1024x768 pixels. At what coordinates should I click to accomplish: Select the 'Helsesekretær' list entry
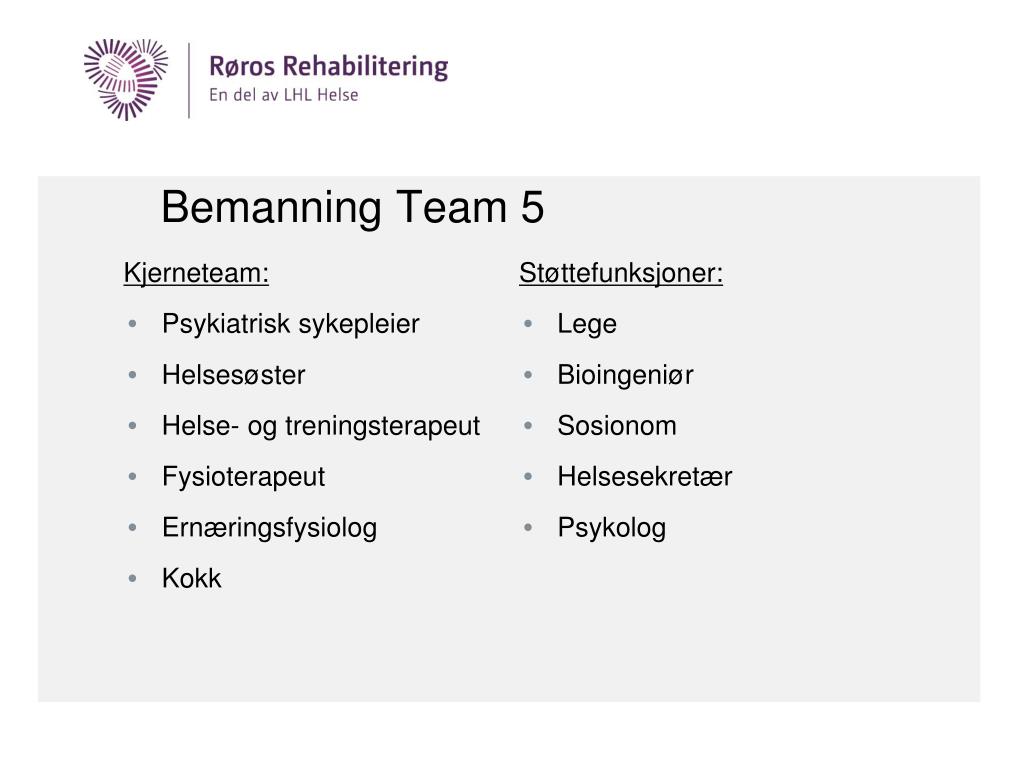click(x=645, y=477)
